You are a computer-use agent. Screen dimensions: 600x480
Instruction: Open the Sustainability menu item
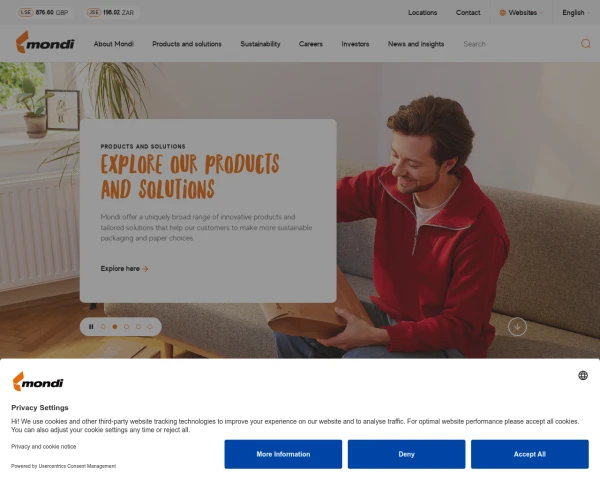click(x=260, y=44)
